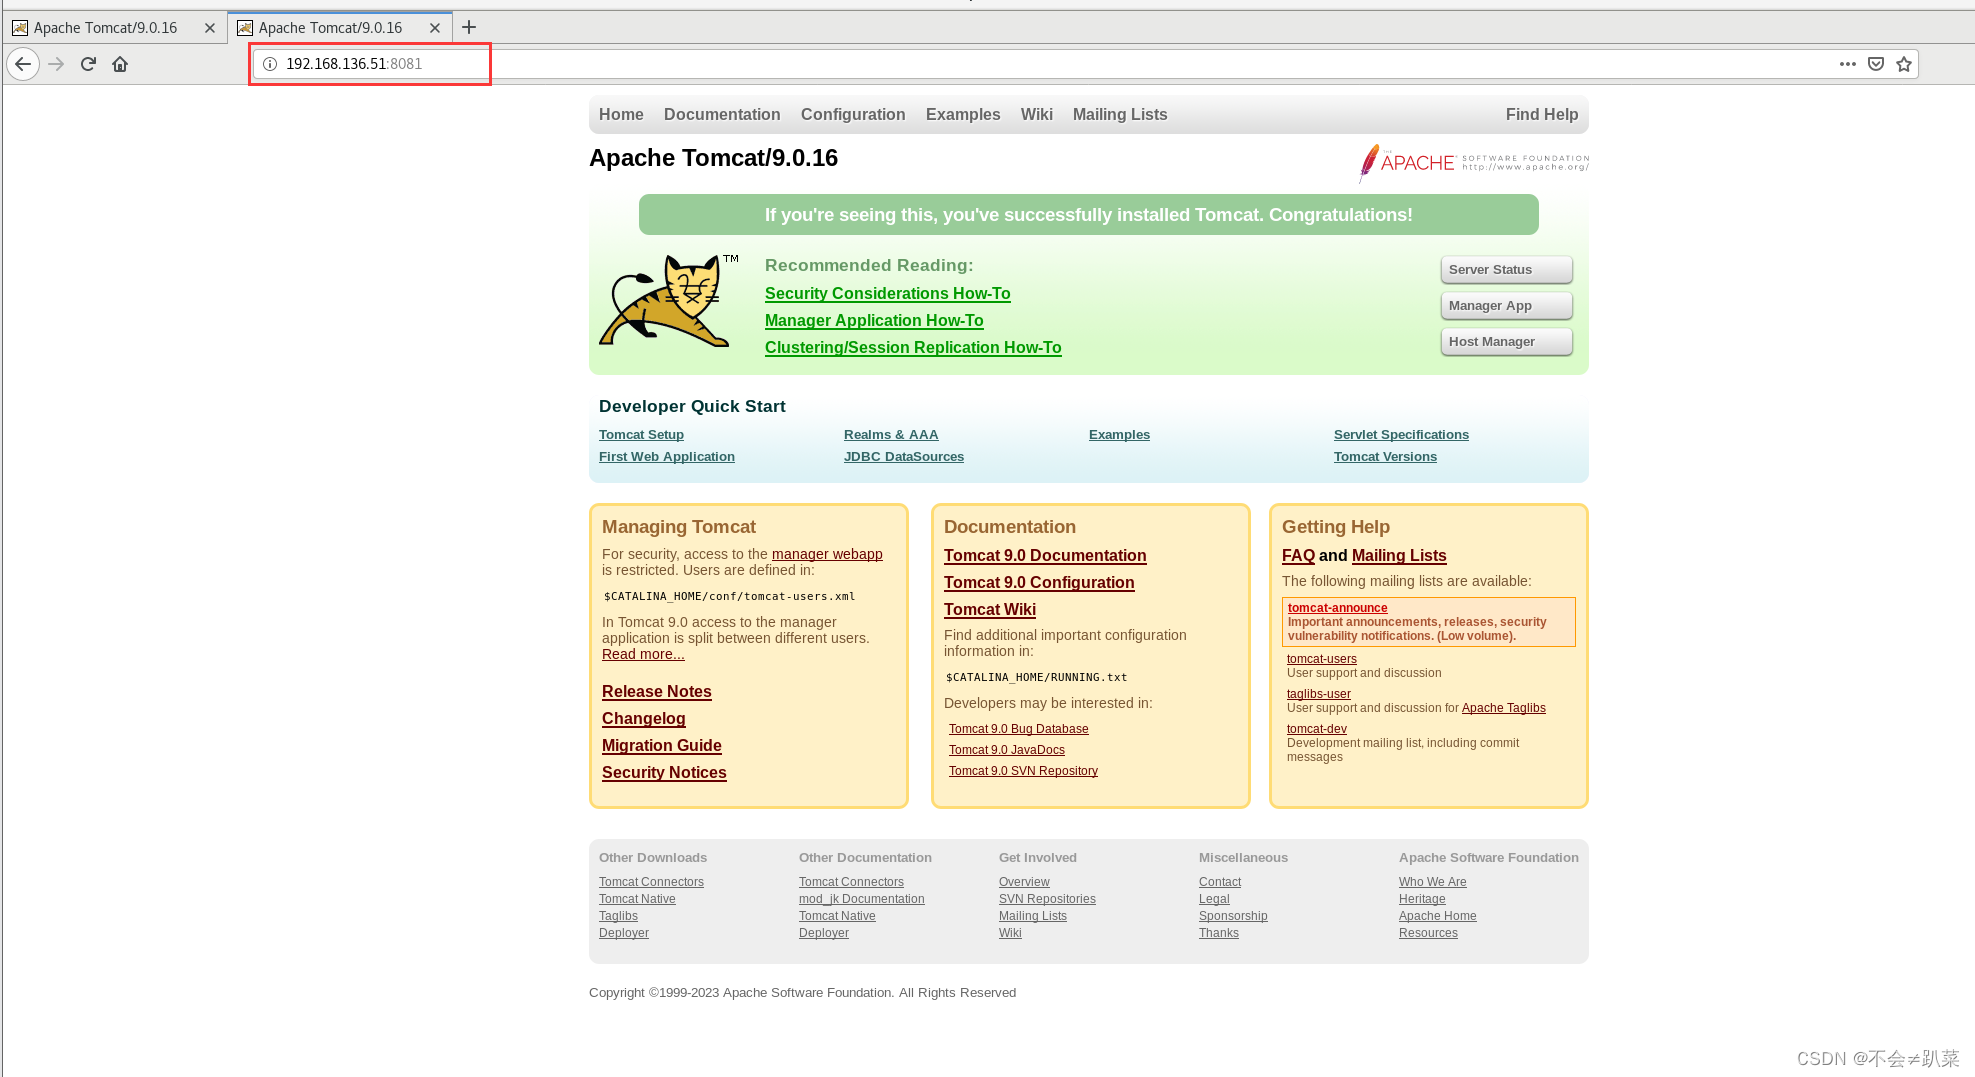
Task: Open Sponsorship link under Miscellaneous
Action: coord(1233,916)
